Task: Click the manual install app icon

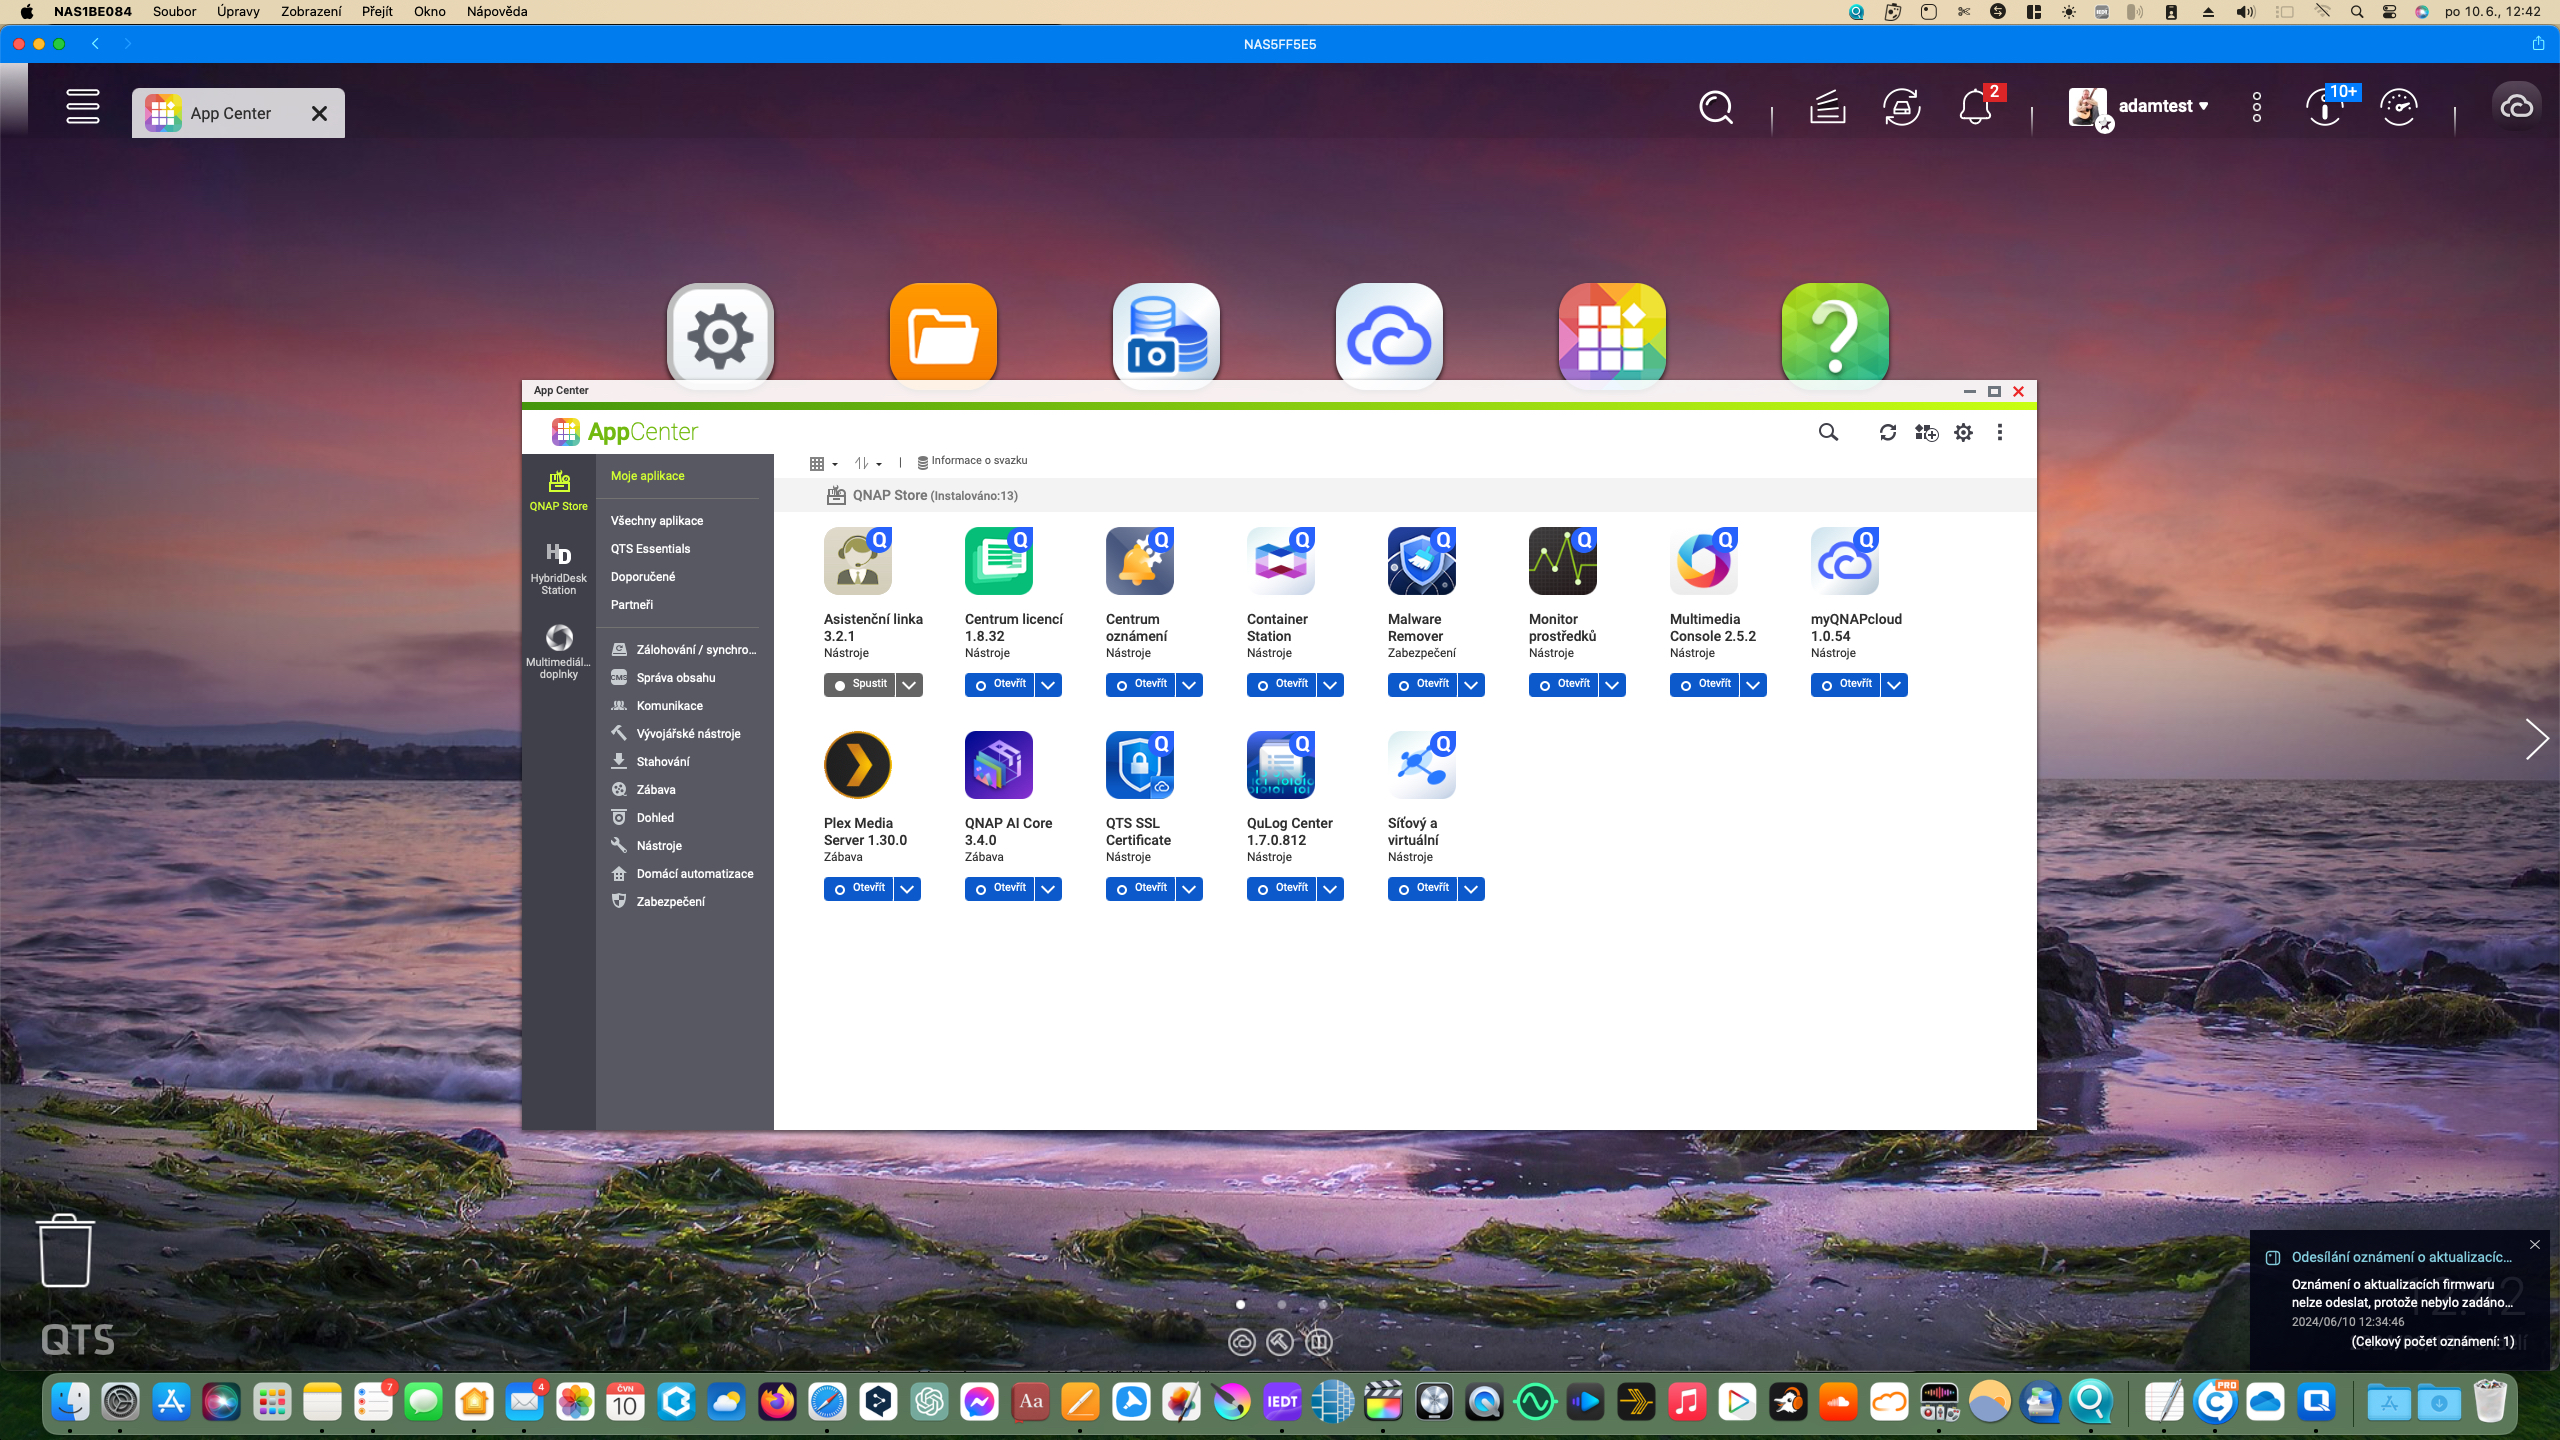Action: 1926,432
